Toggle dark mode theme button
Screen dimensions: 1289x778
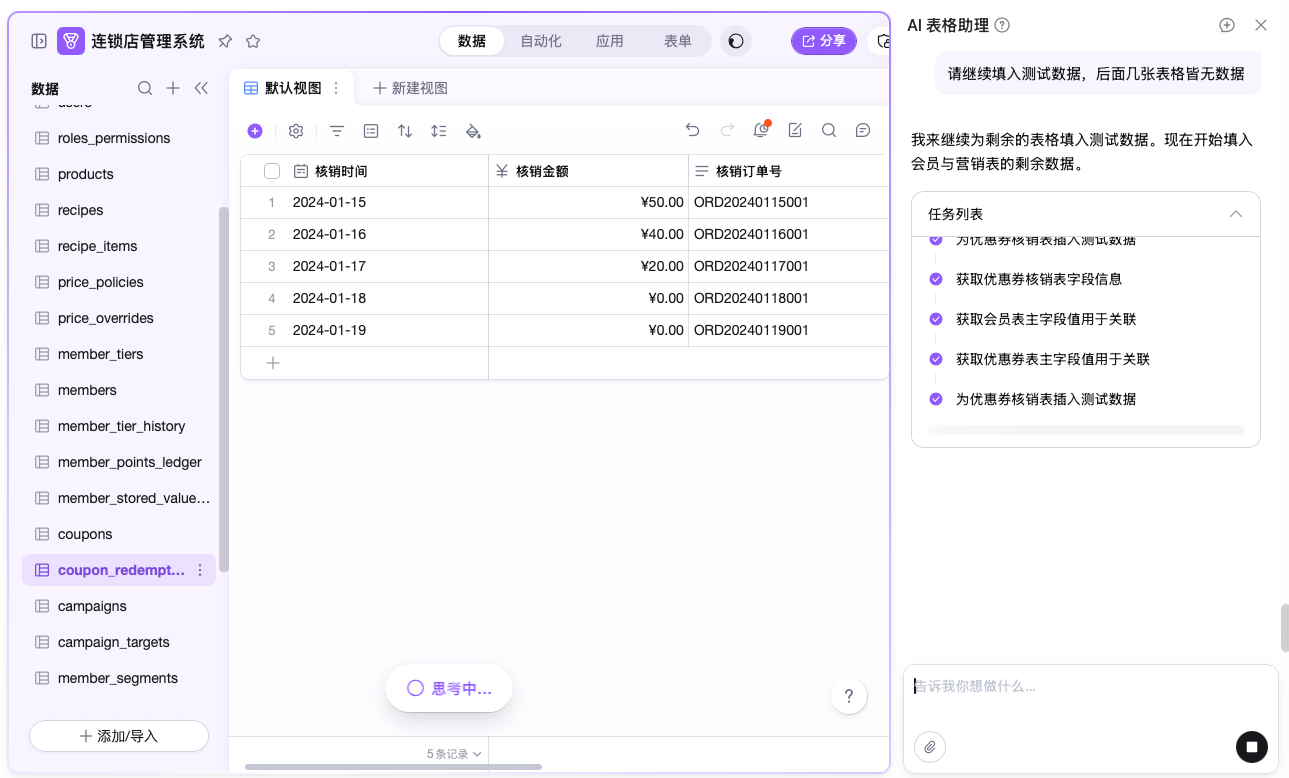(x=736, y=41)
